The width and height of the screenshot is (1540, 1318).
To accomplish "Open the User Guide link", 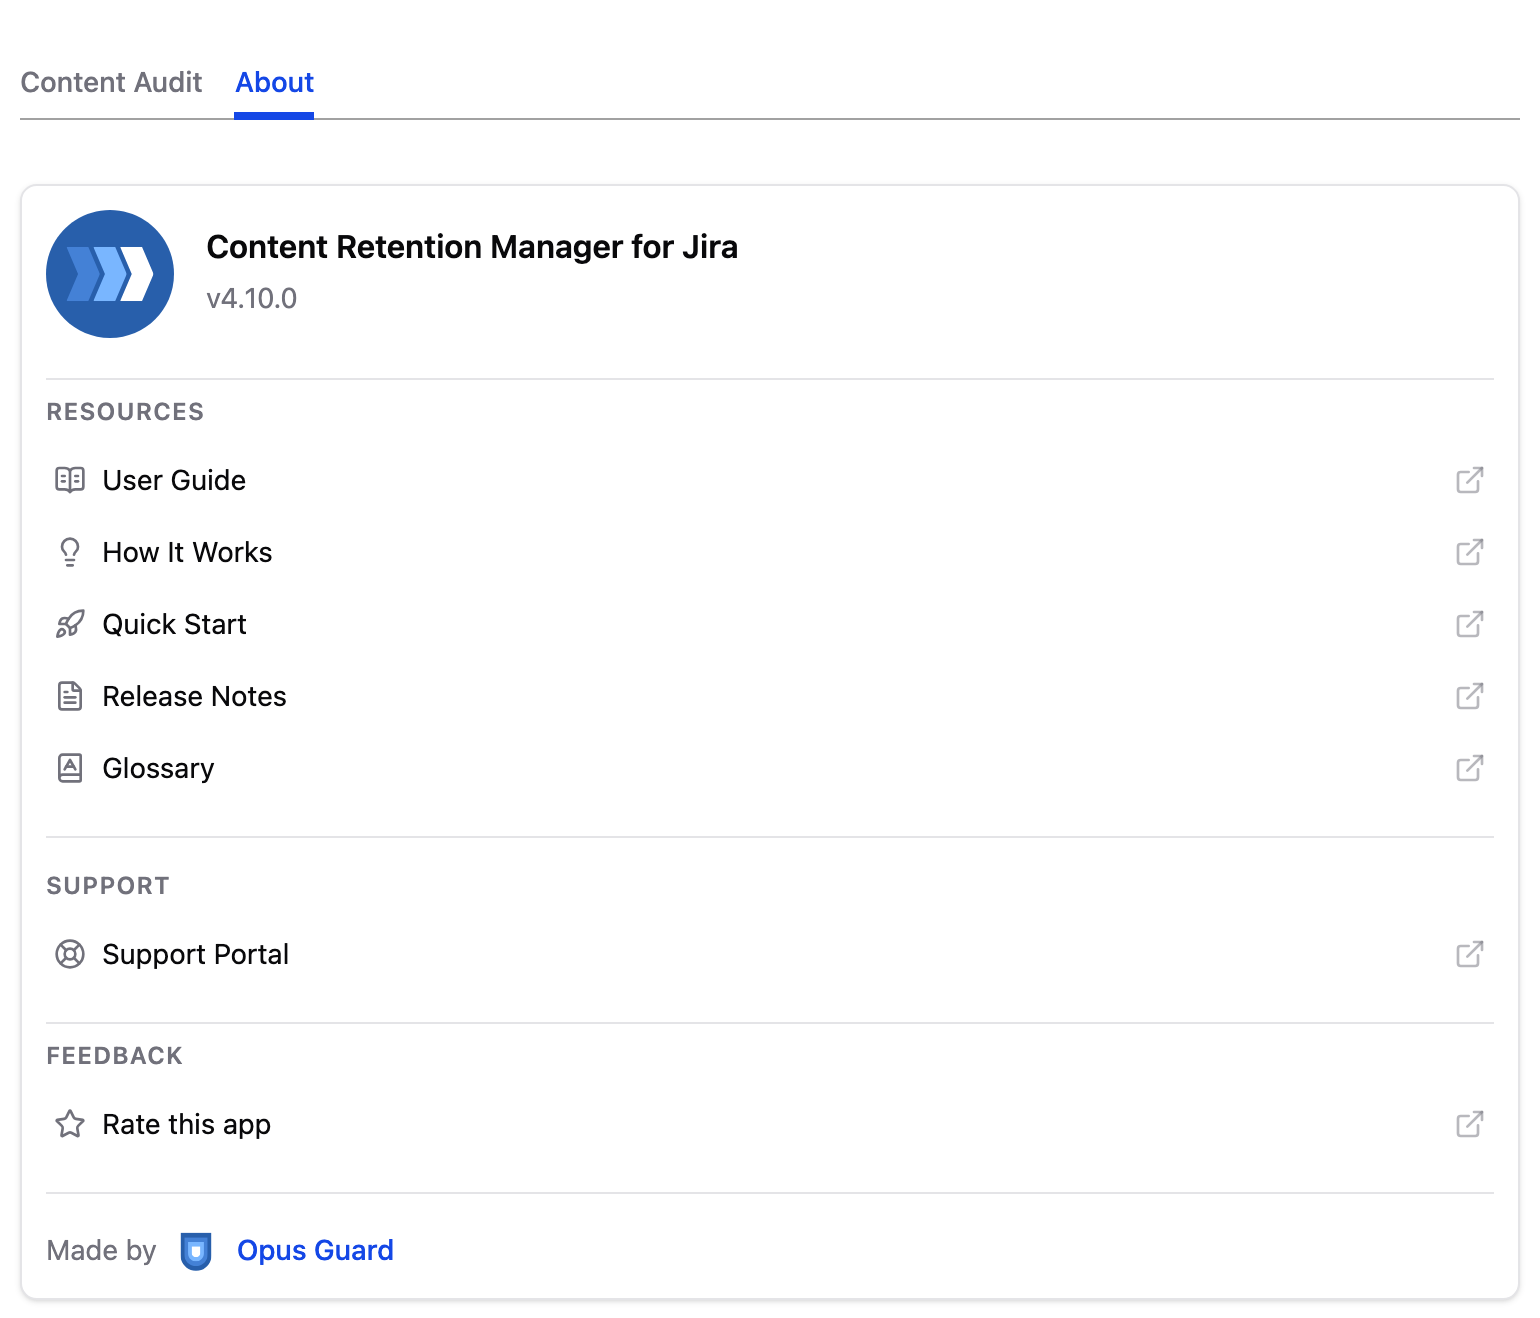I will (174, 480).
